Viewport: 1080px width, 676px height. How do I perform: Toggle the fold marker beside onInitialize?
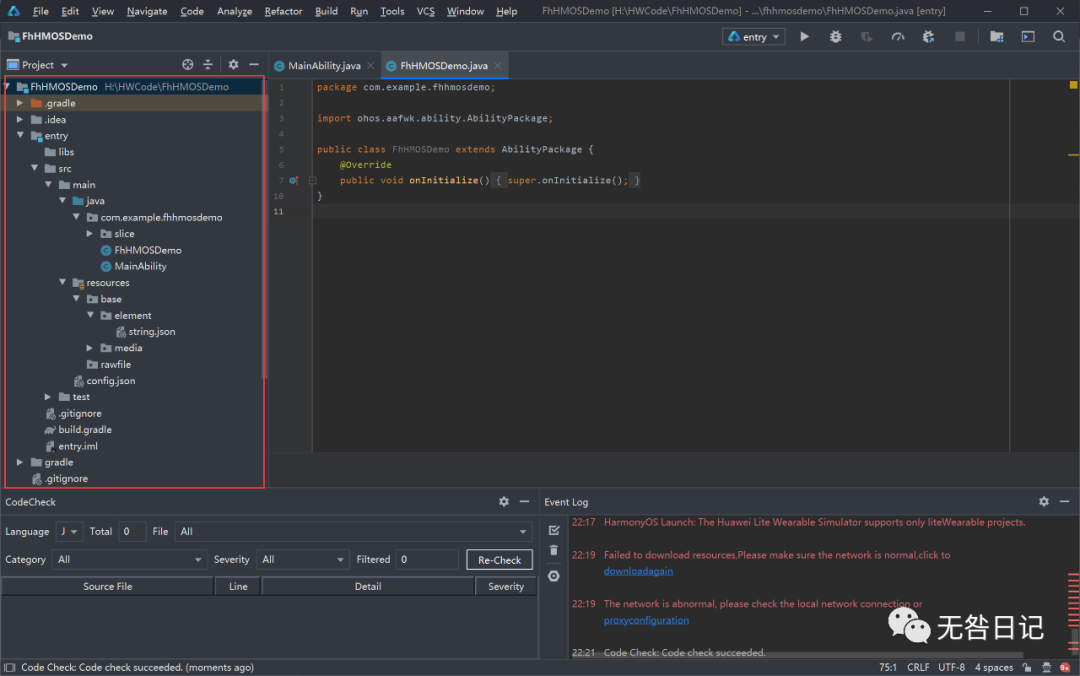[x=313, y=181]
